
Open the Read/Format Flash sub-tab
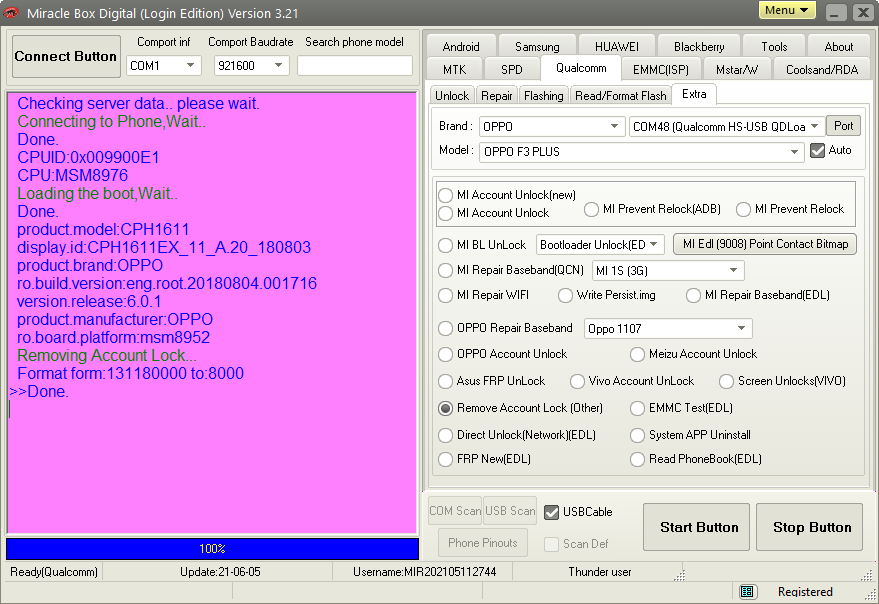621,96
